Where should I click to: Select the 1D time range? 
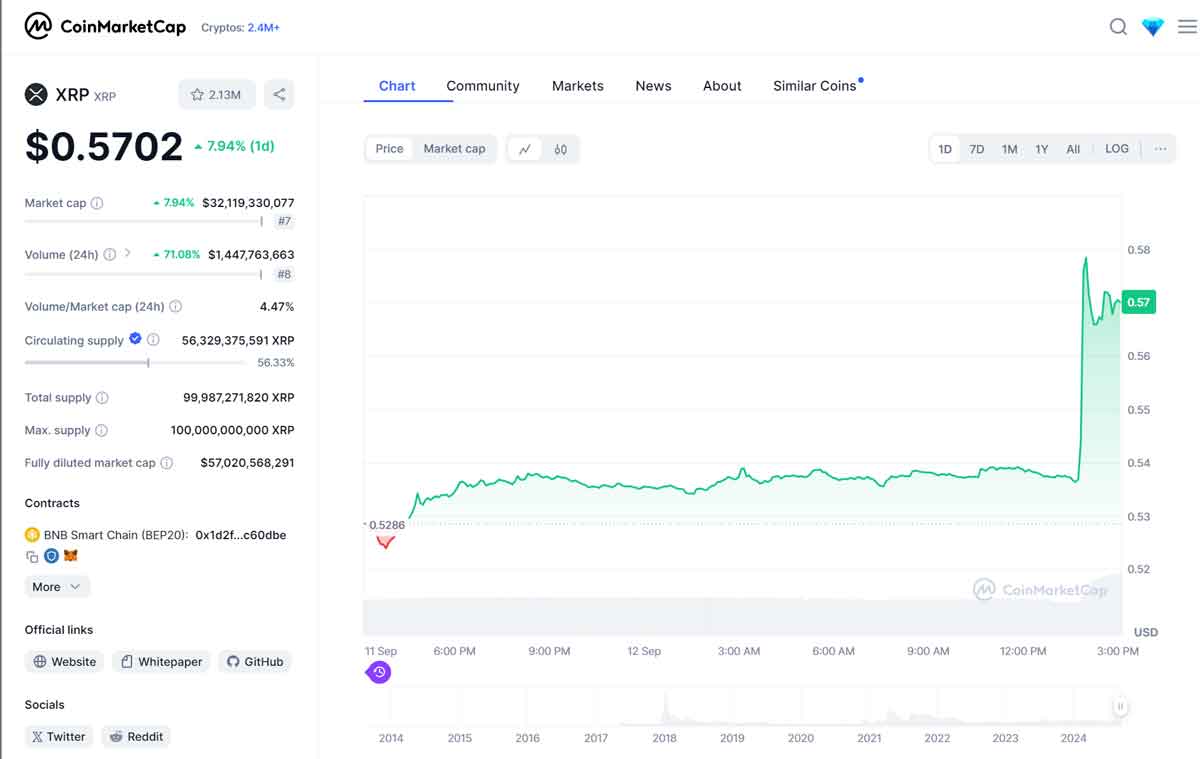[x=945, y=149]
